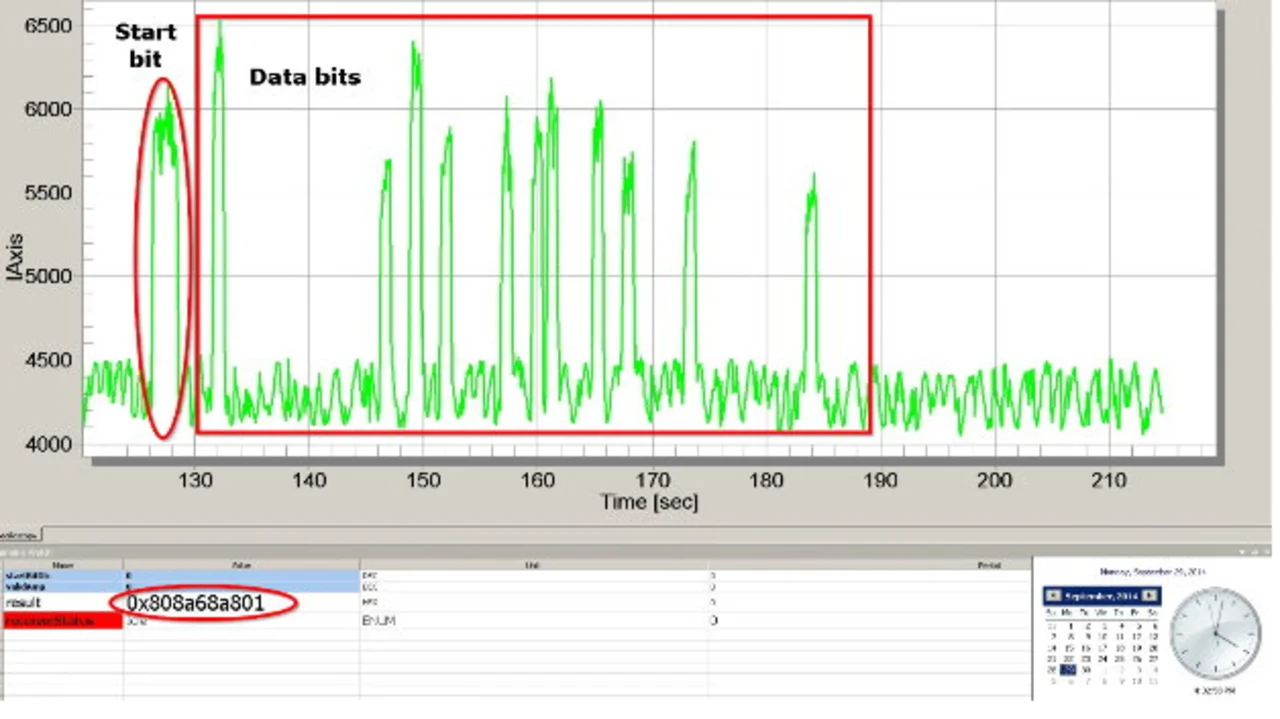Screen dimensions: 1280x719
Task: Select the result row name cell
Action: 62,603
